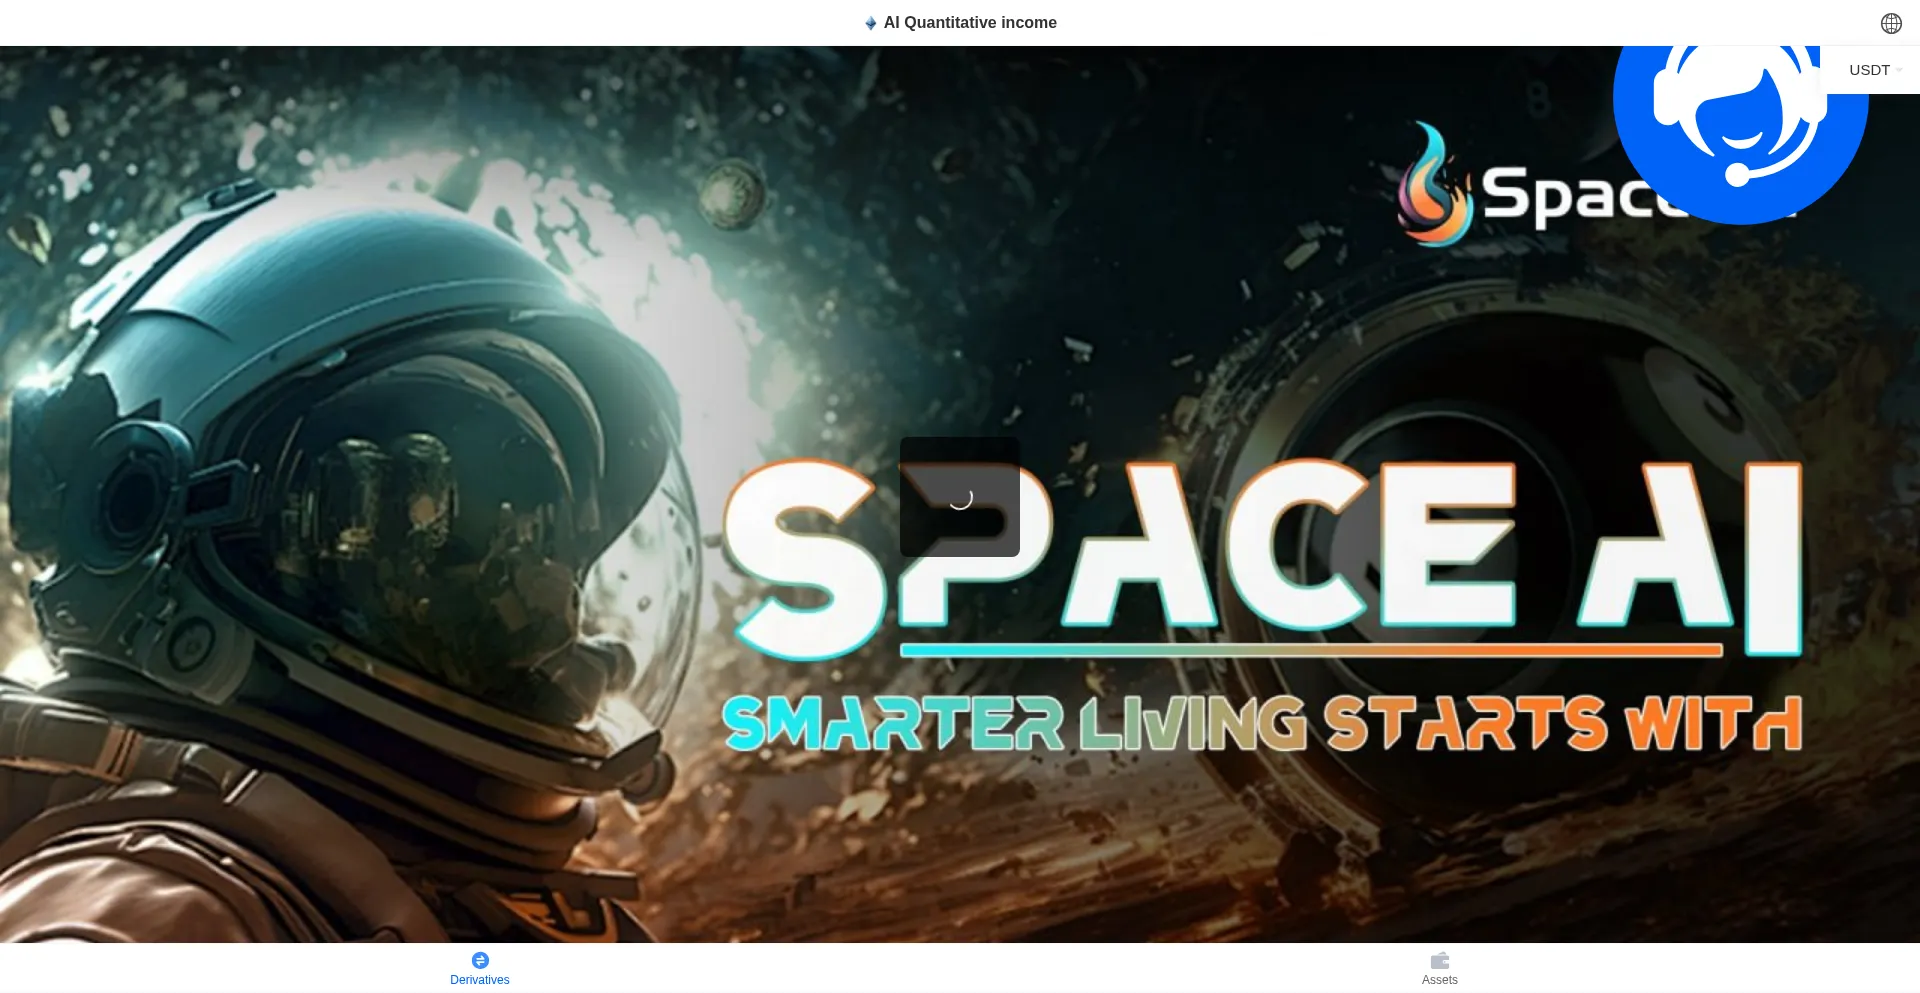
Task: Click the blue Derivatives swap icon
Action: pos(480,960)
